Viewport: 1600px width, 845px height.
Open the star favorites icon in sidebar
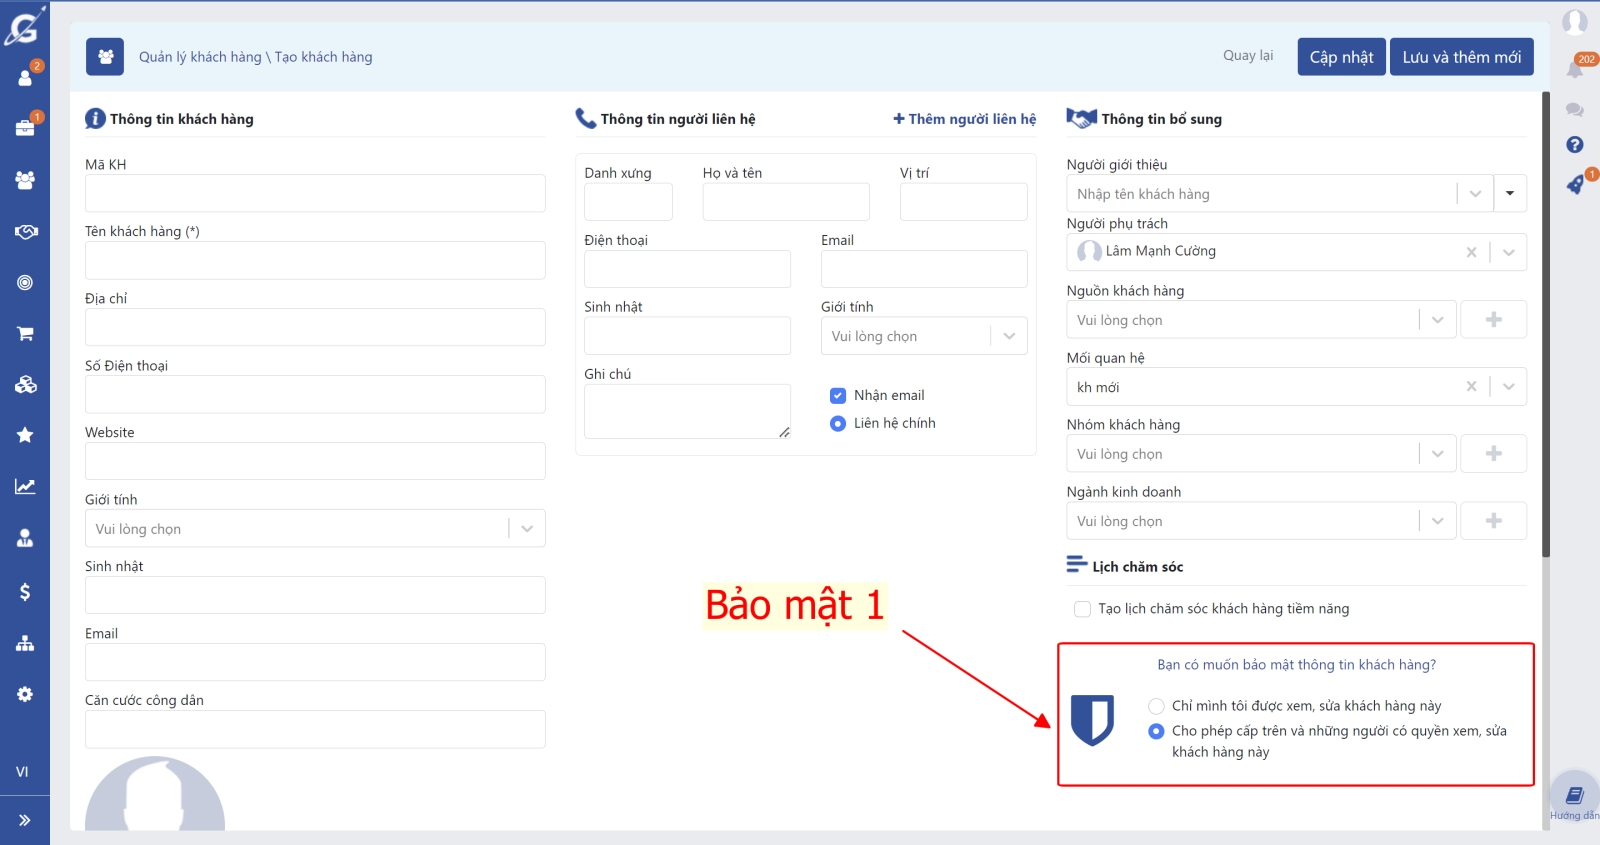25,435
